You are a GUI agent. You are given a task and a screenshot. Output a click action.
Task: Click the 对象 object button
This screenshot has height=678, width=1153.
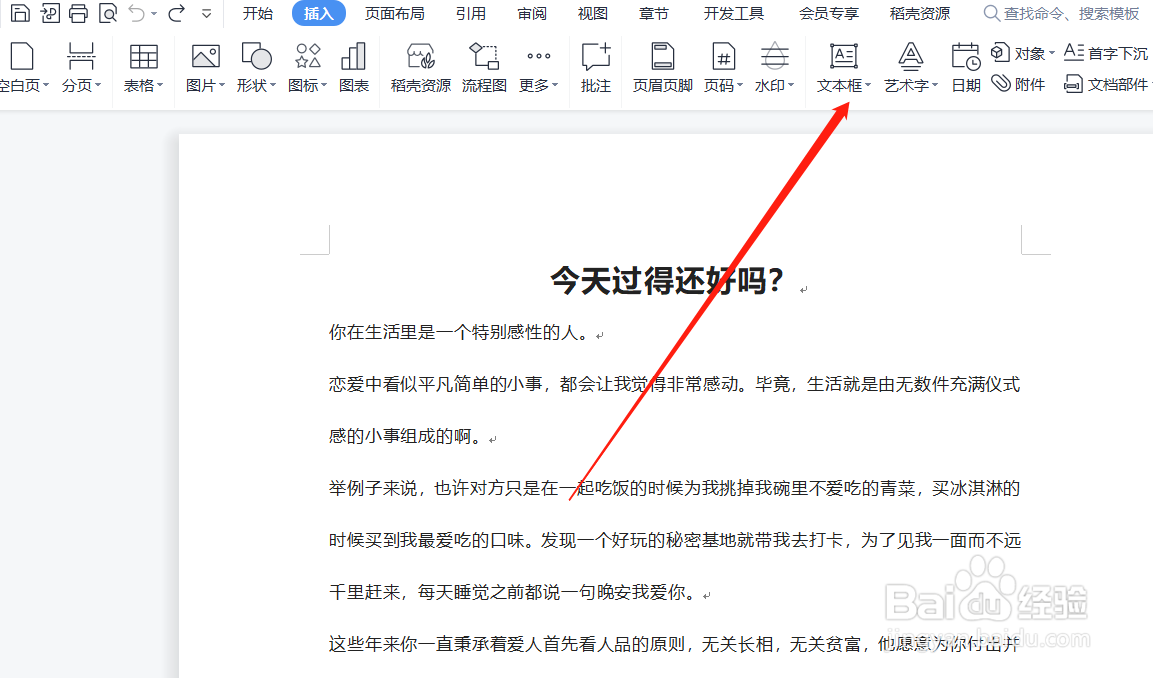(x=1018, y=53)
